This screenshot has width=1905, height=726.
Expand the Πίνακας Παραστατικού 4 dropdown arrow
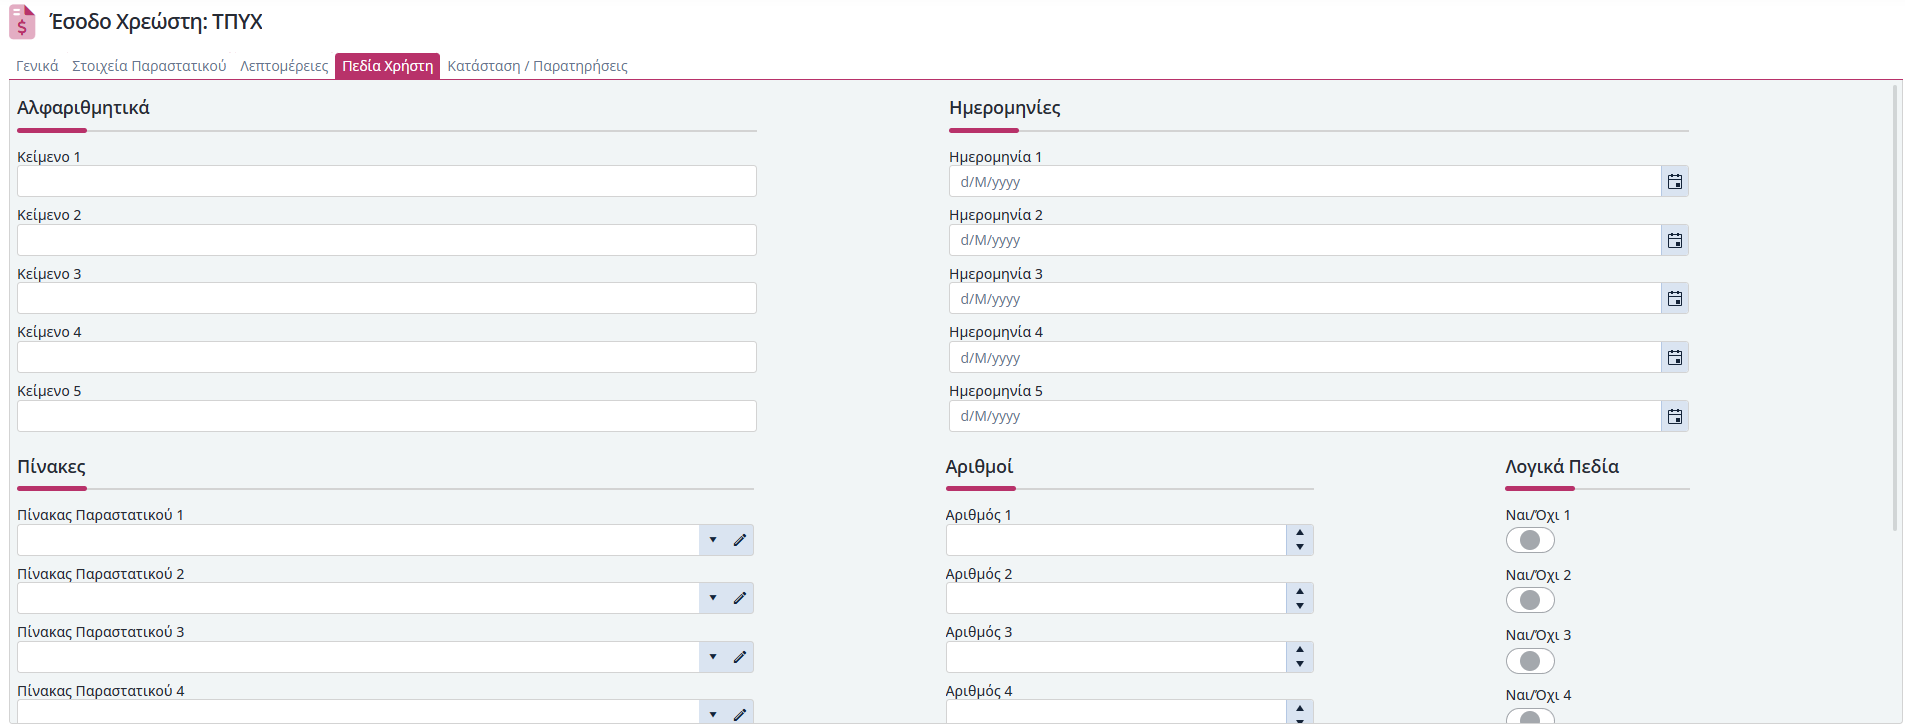click(x=713, y=713)
